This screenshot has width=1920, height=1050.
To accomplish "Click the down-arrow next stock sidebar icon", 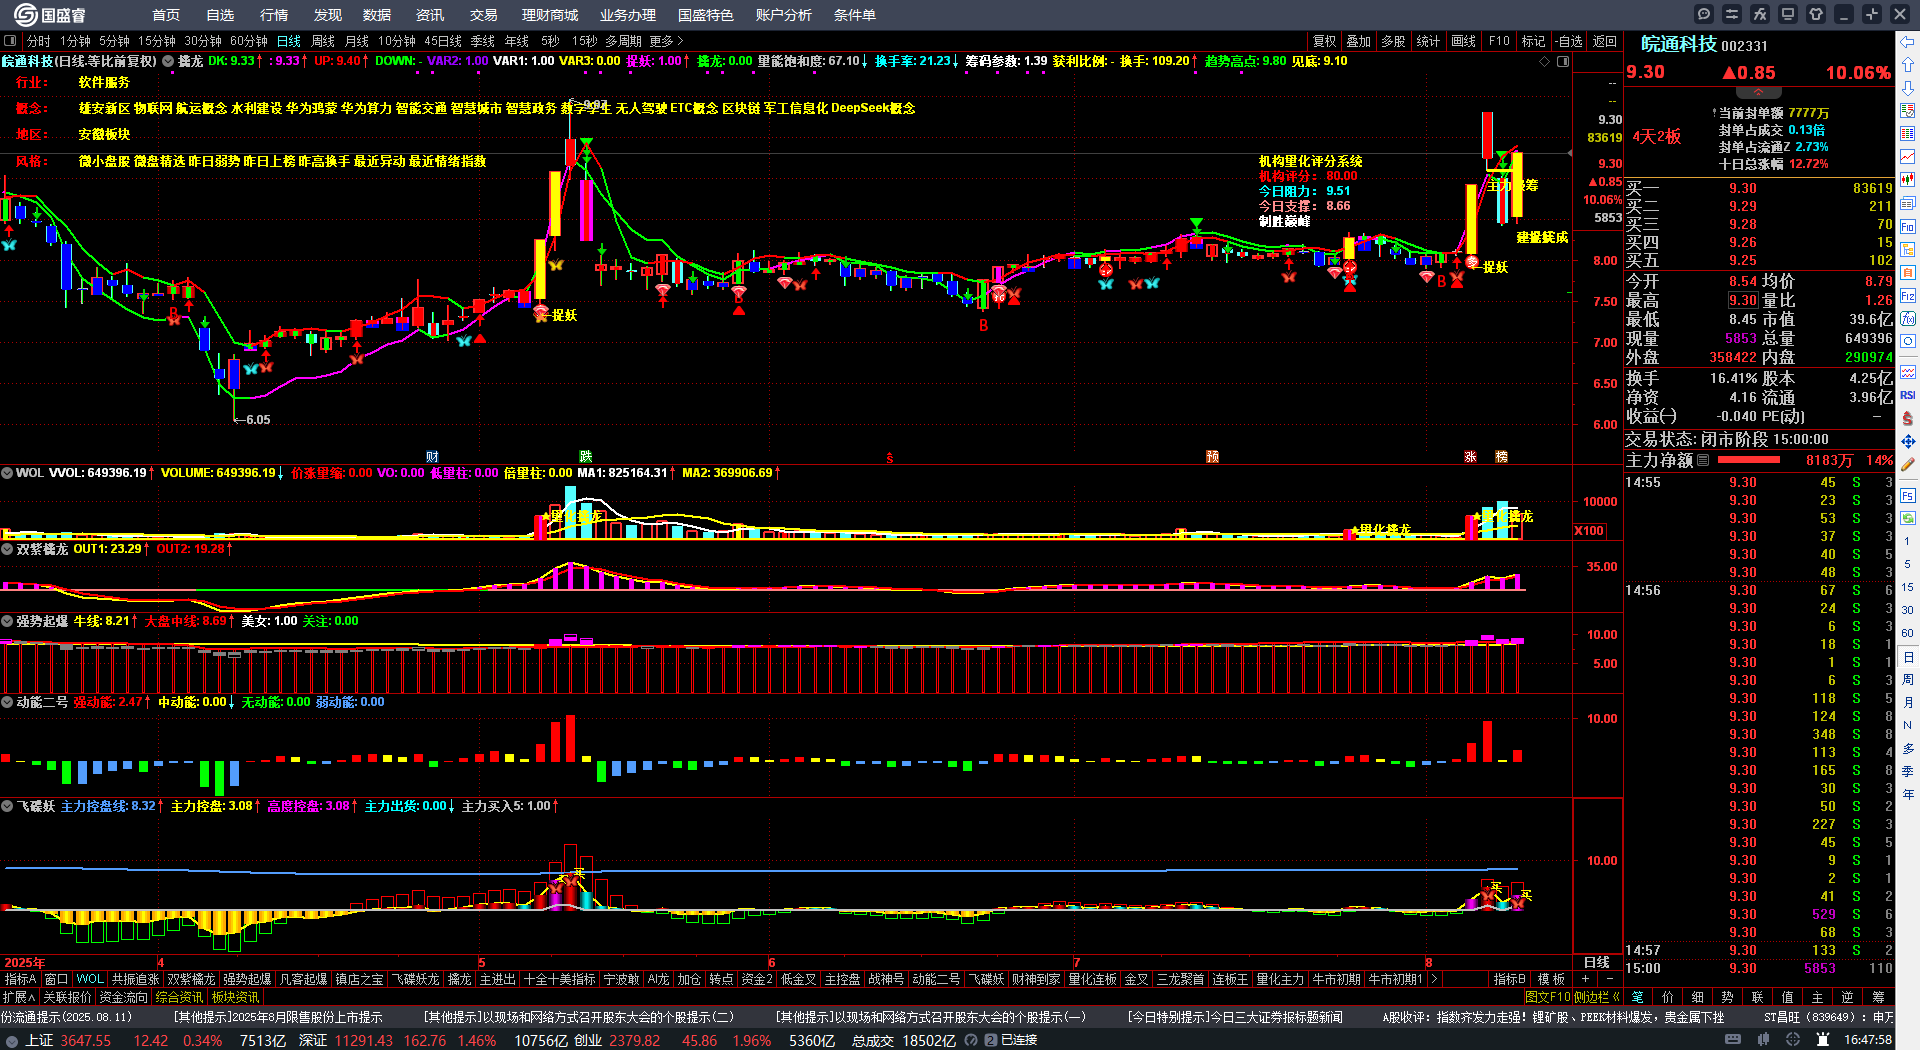I will tap(1908, 88).
